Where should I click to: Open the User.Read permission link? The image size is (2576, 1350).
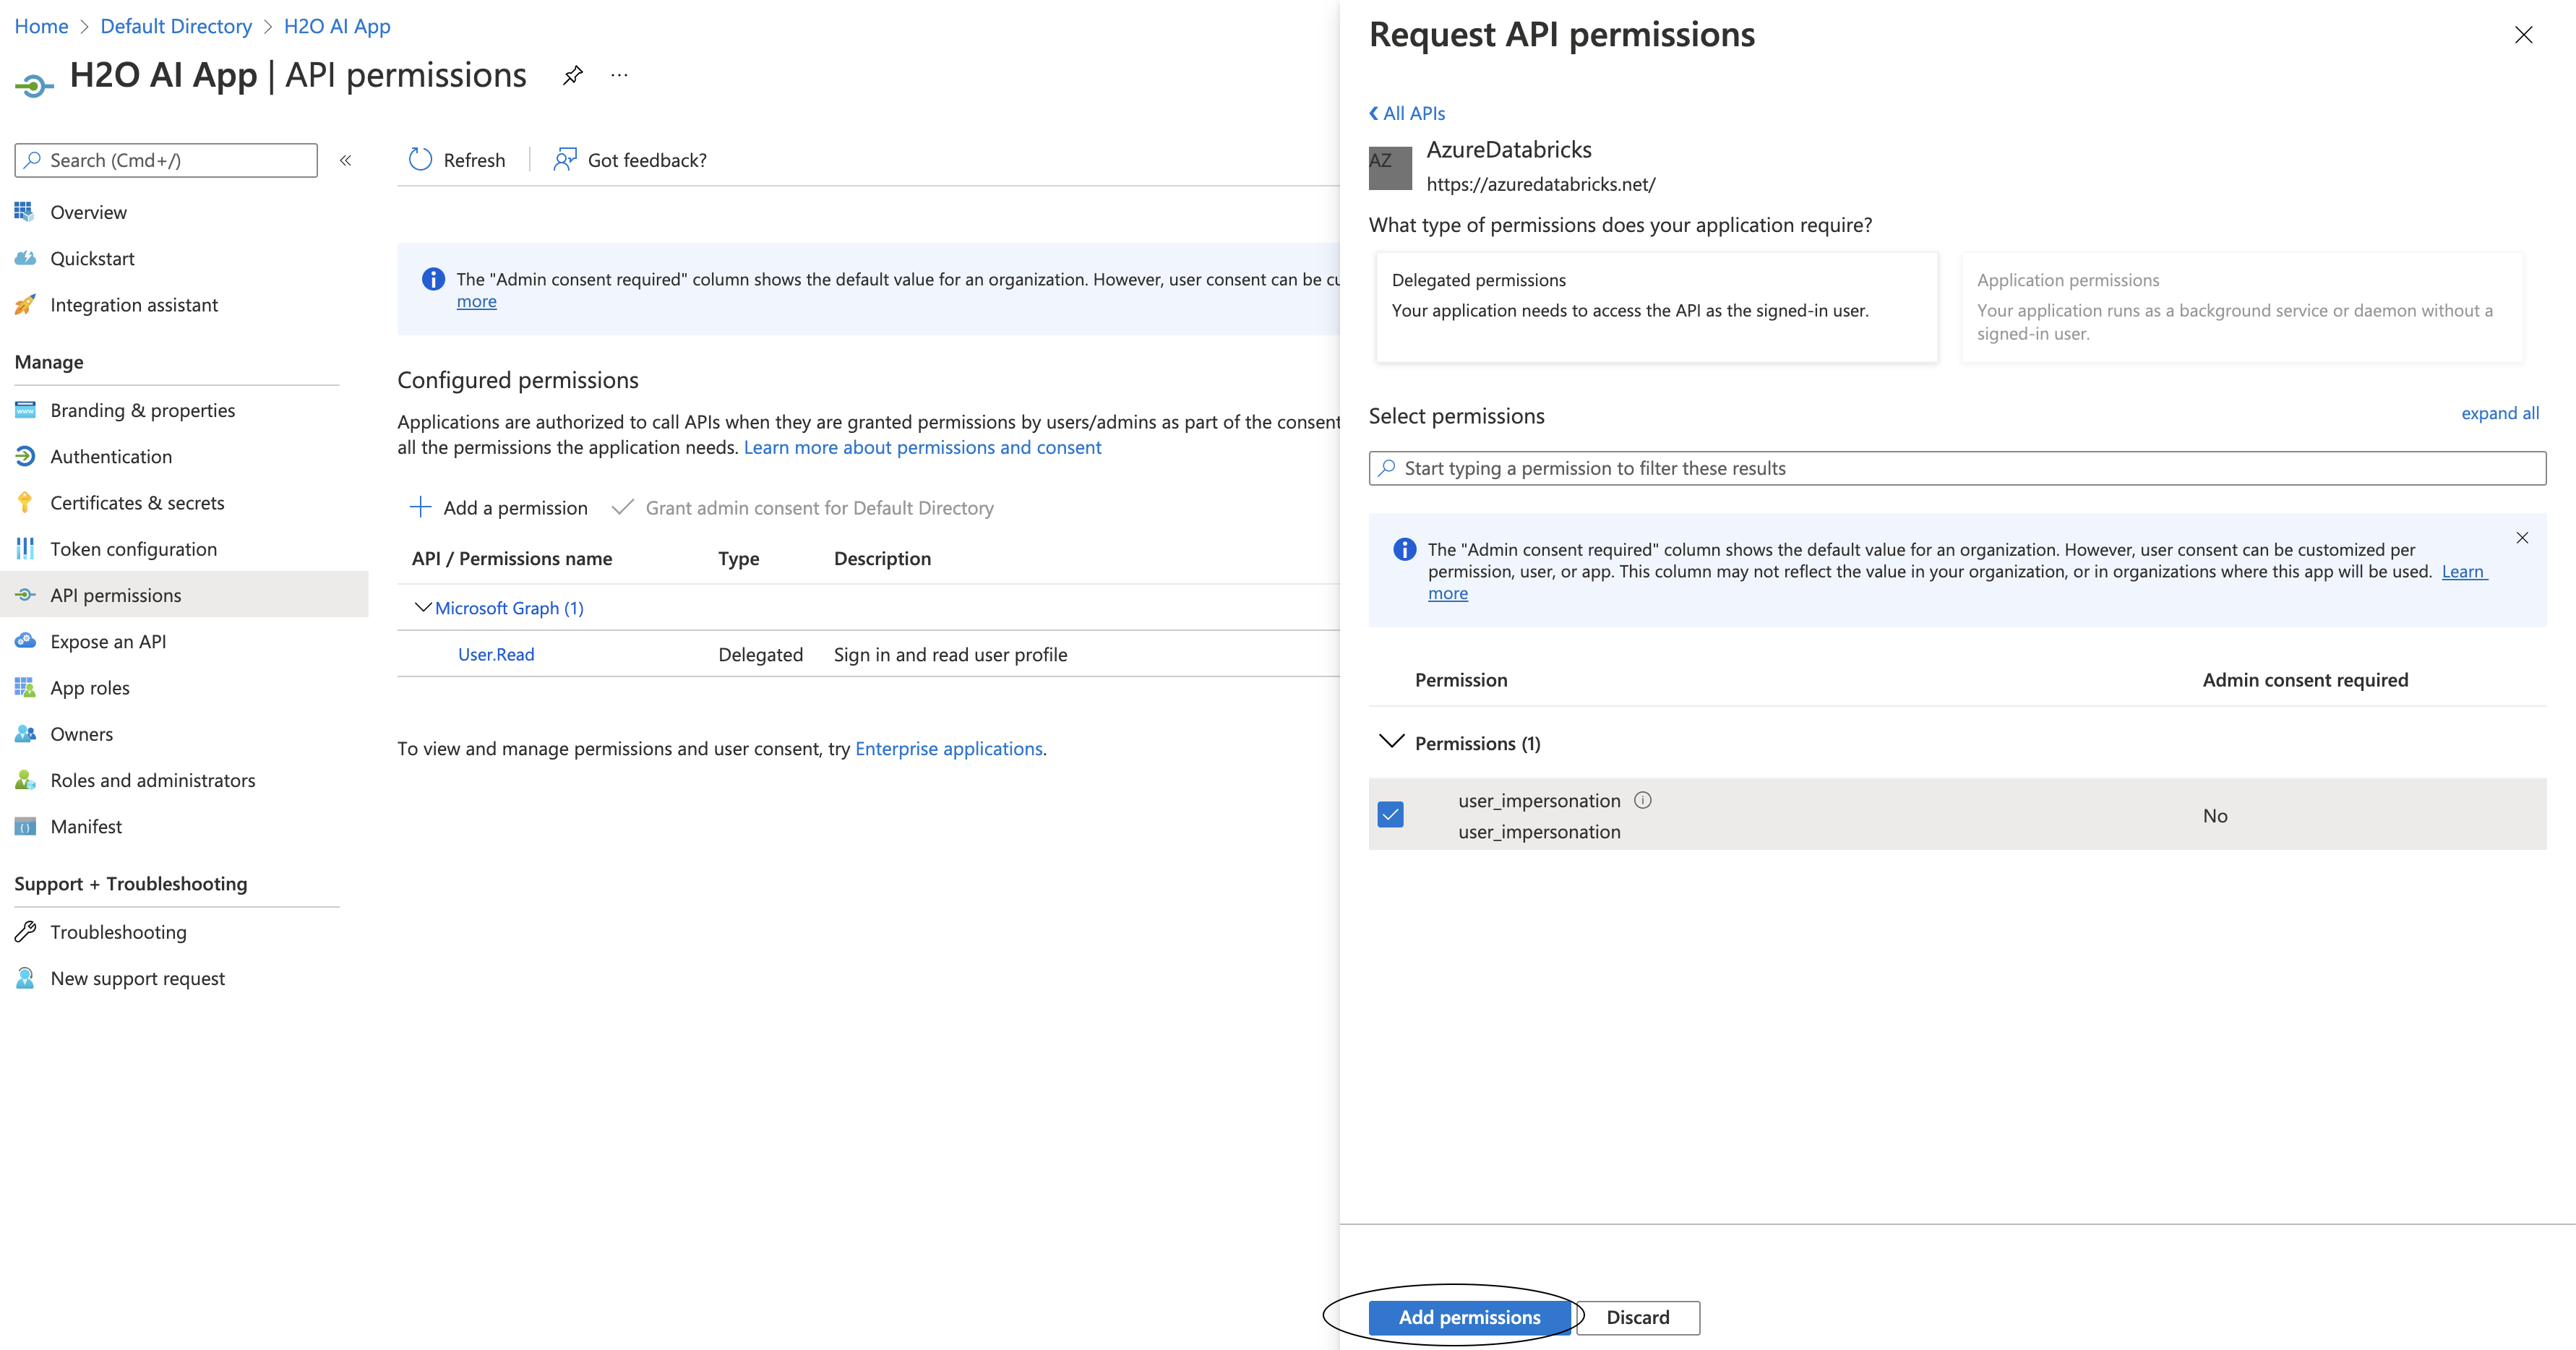(496, 654)
